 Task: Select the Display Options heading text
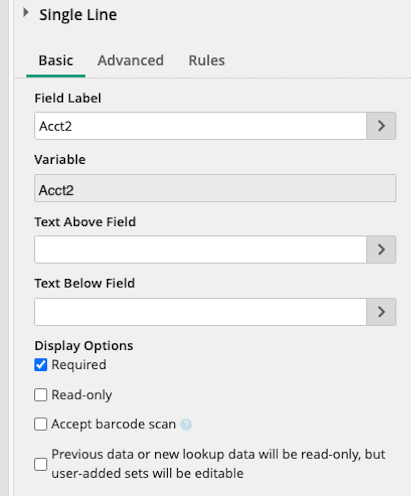pyautogui.click(x=84, y=346)
